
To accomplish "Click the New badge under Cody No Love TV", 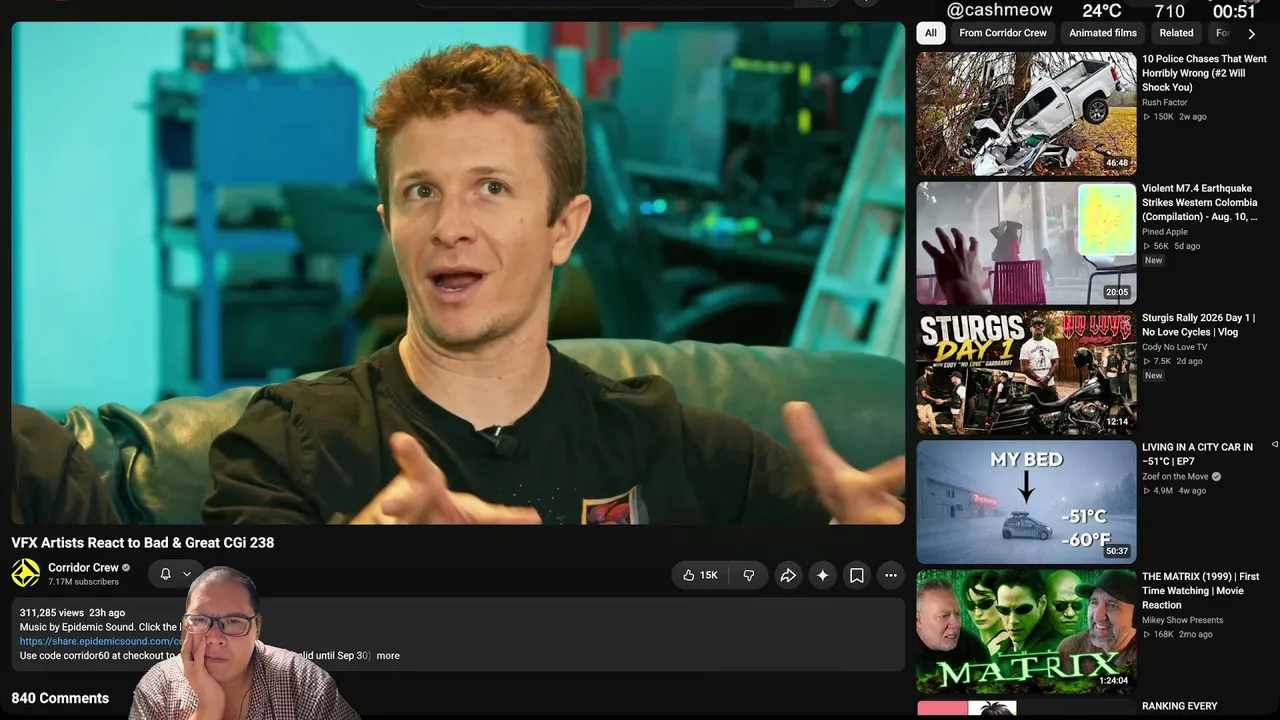I will pos(1154,376).
